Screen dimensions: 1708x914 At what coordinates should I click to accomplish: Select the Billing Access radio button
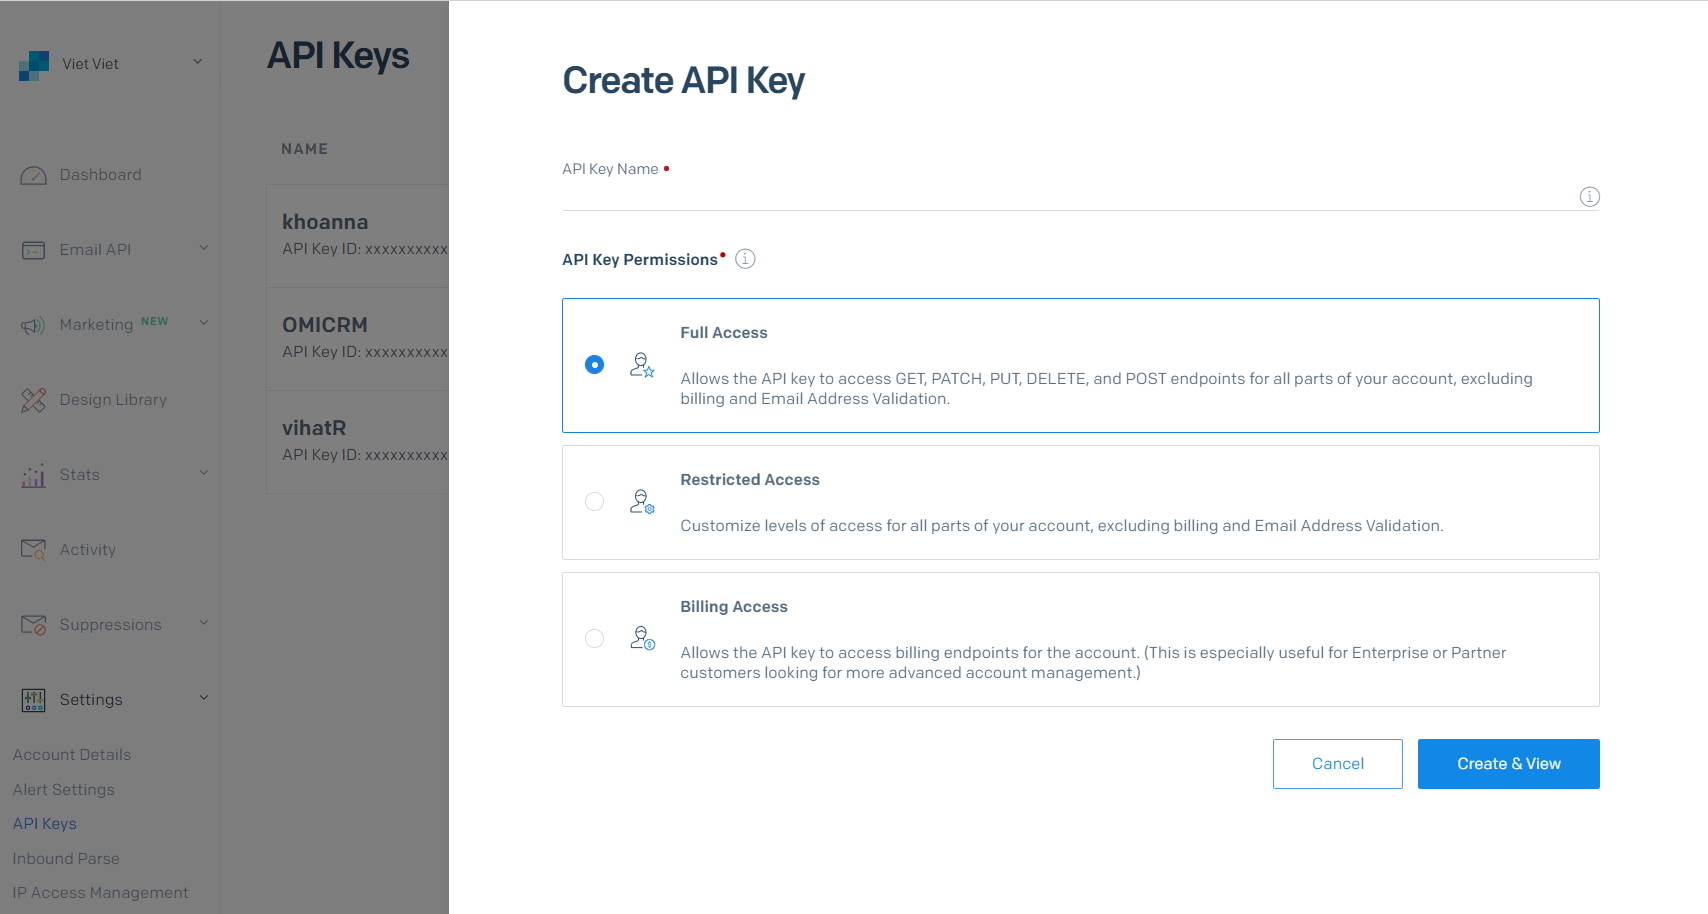coord(594,638)
